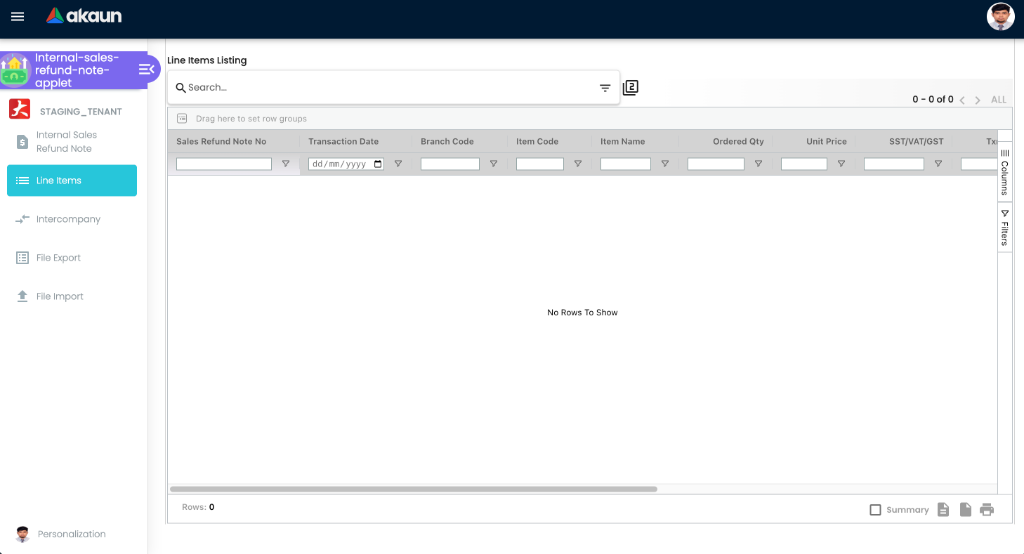Screen dimensions: 1024x554
Task: Open SST/VAT/GST filter menu
Action: [x=938, y=164]
